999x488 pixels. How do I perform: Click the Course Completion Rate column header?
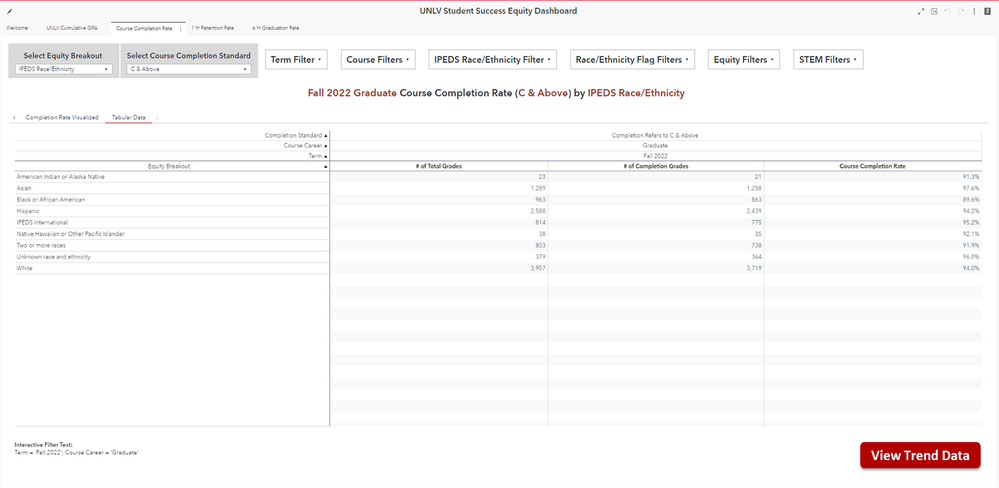[x=872, y=166]
